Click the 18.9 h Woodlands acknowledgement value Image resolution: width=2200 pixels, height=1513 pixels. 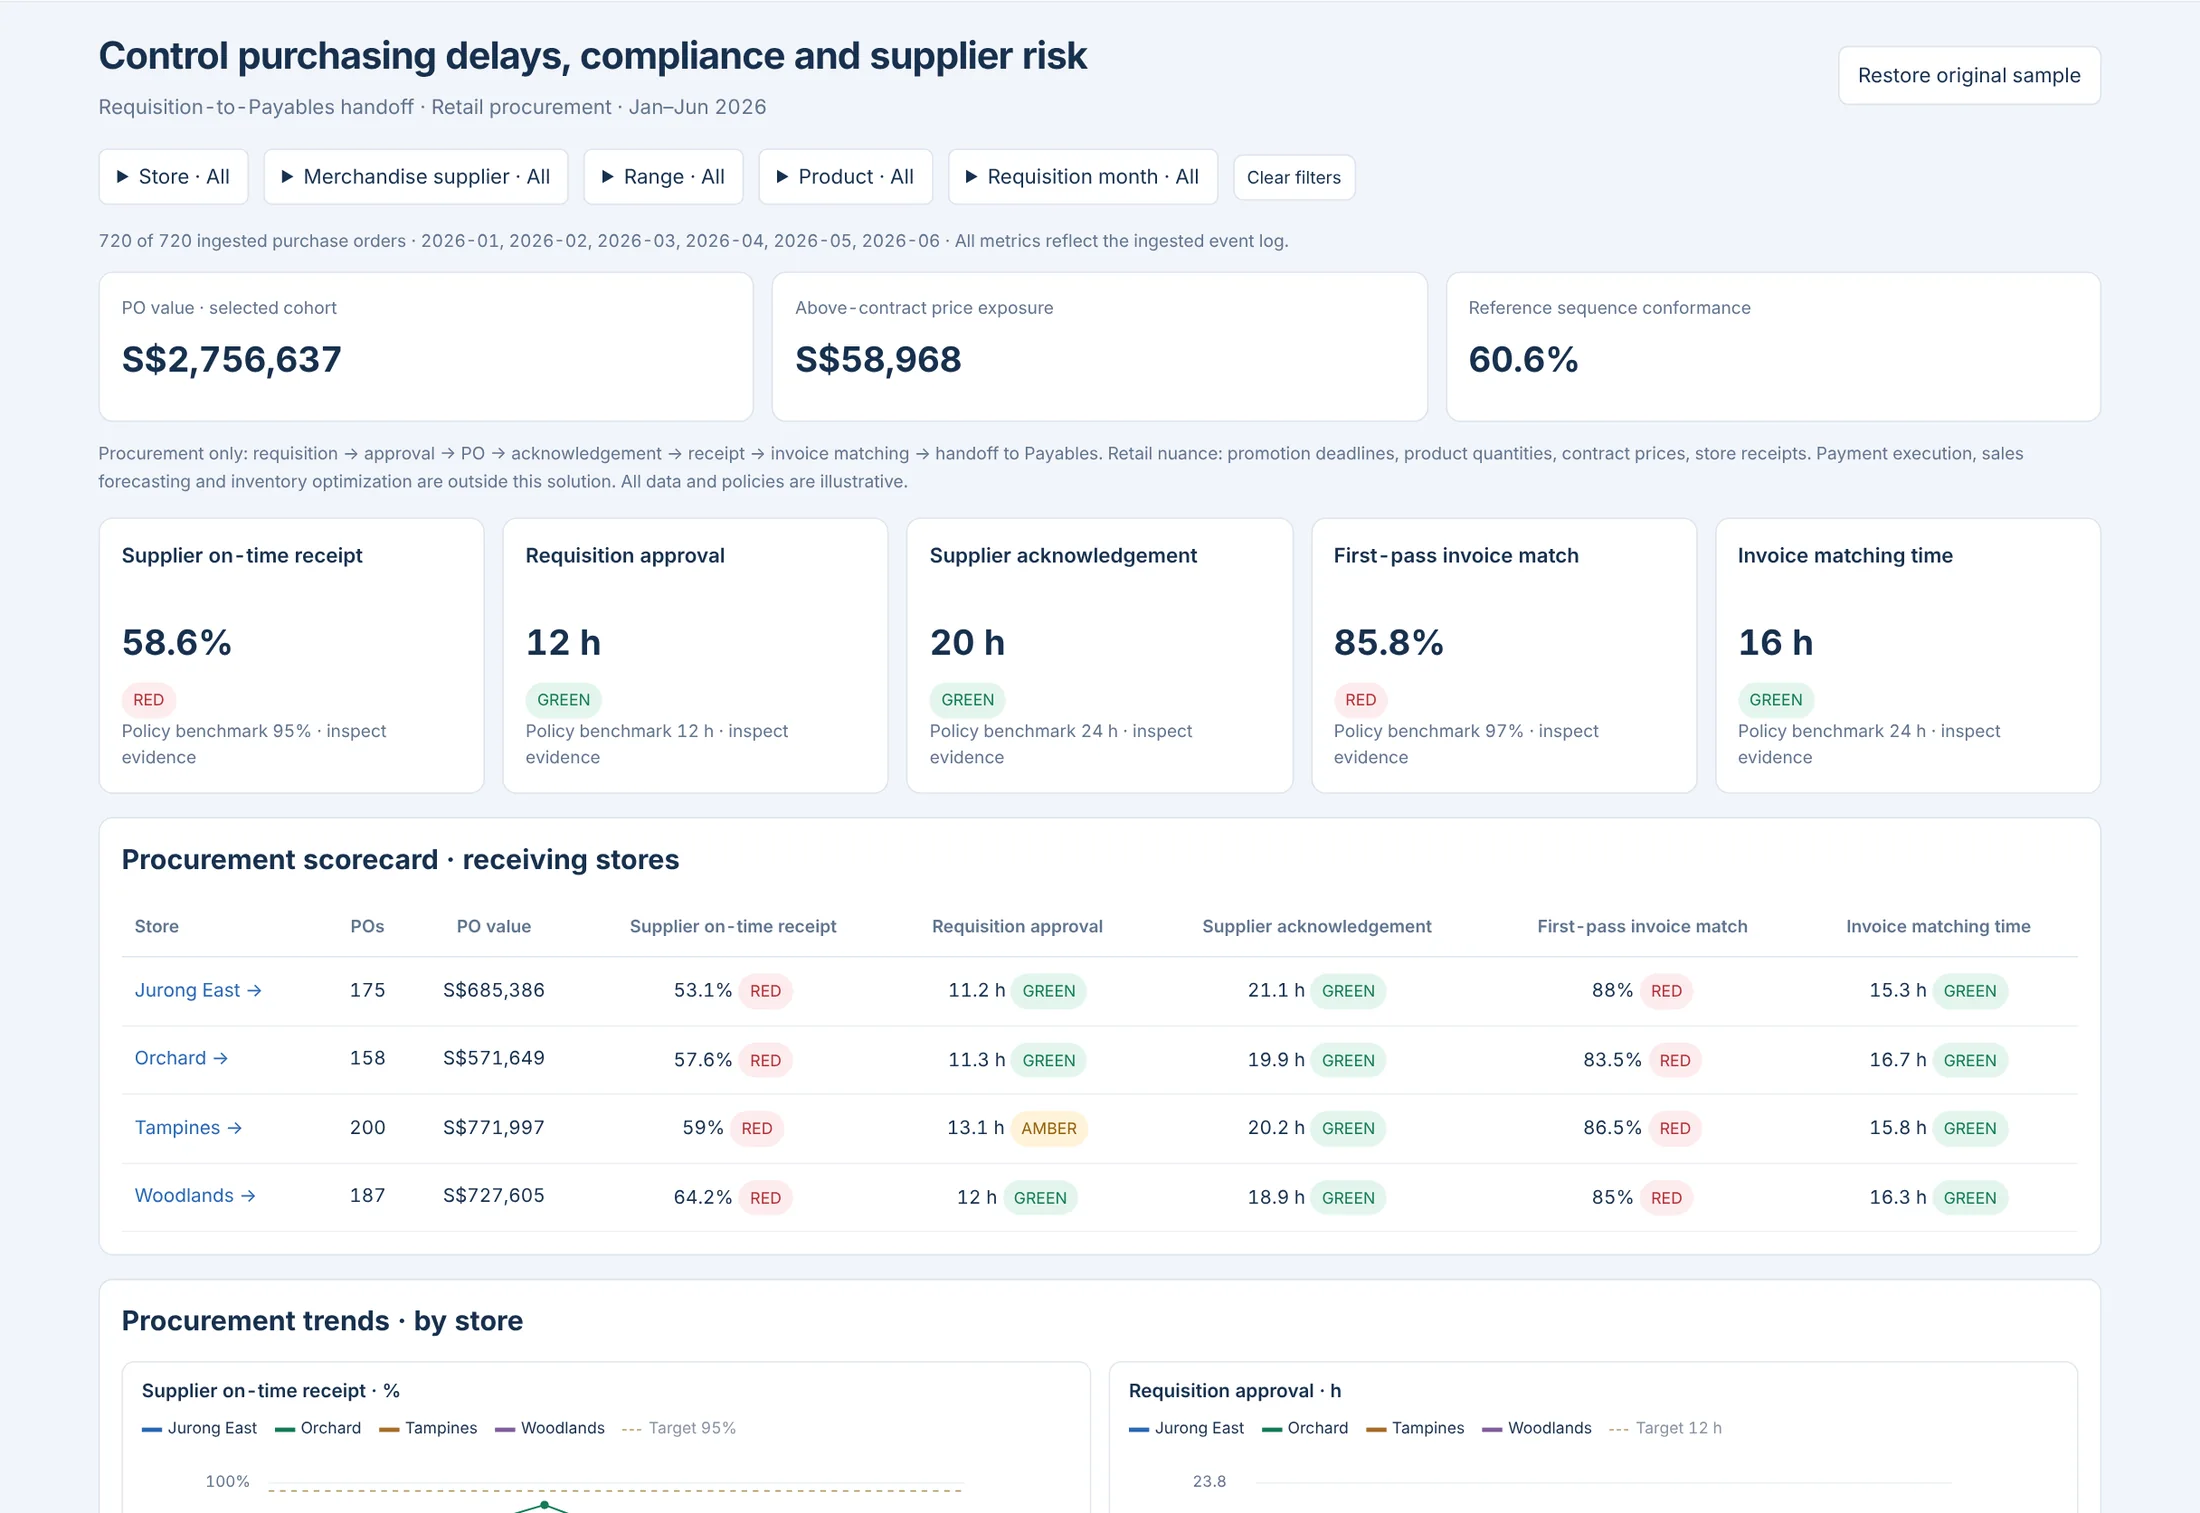[1276, 1196]
